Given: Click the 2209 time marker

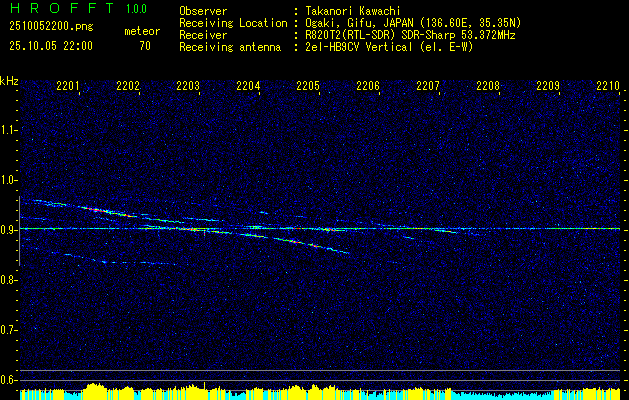Looking at the screenshot, I should [548, 85].
